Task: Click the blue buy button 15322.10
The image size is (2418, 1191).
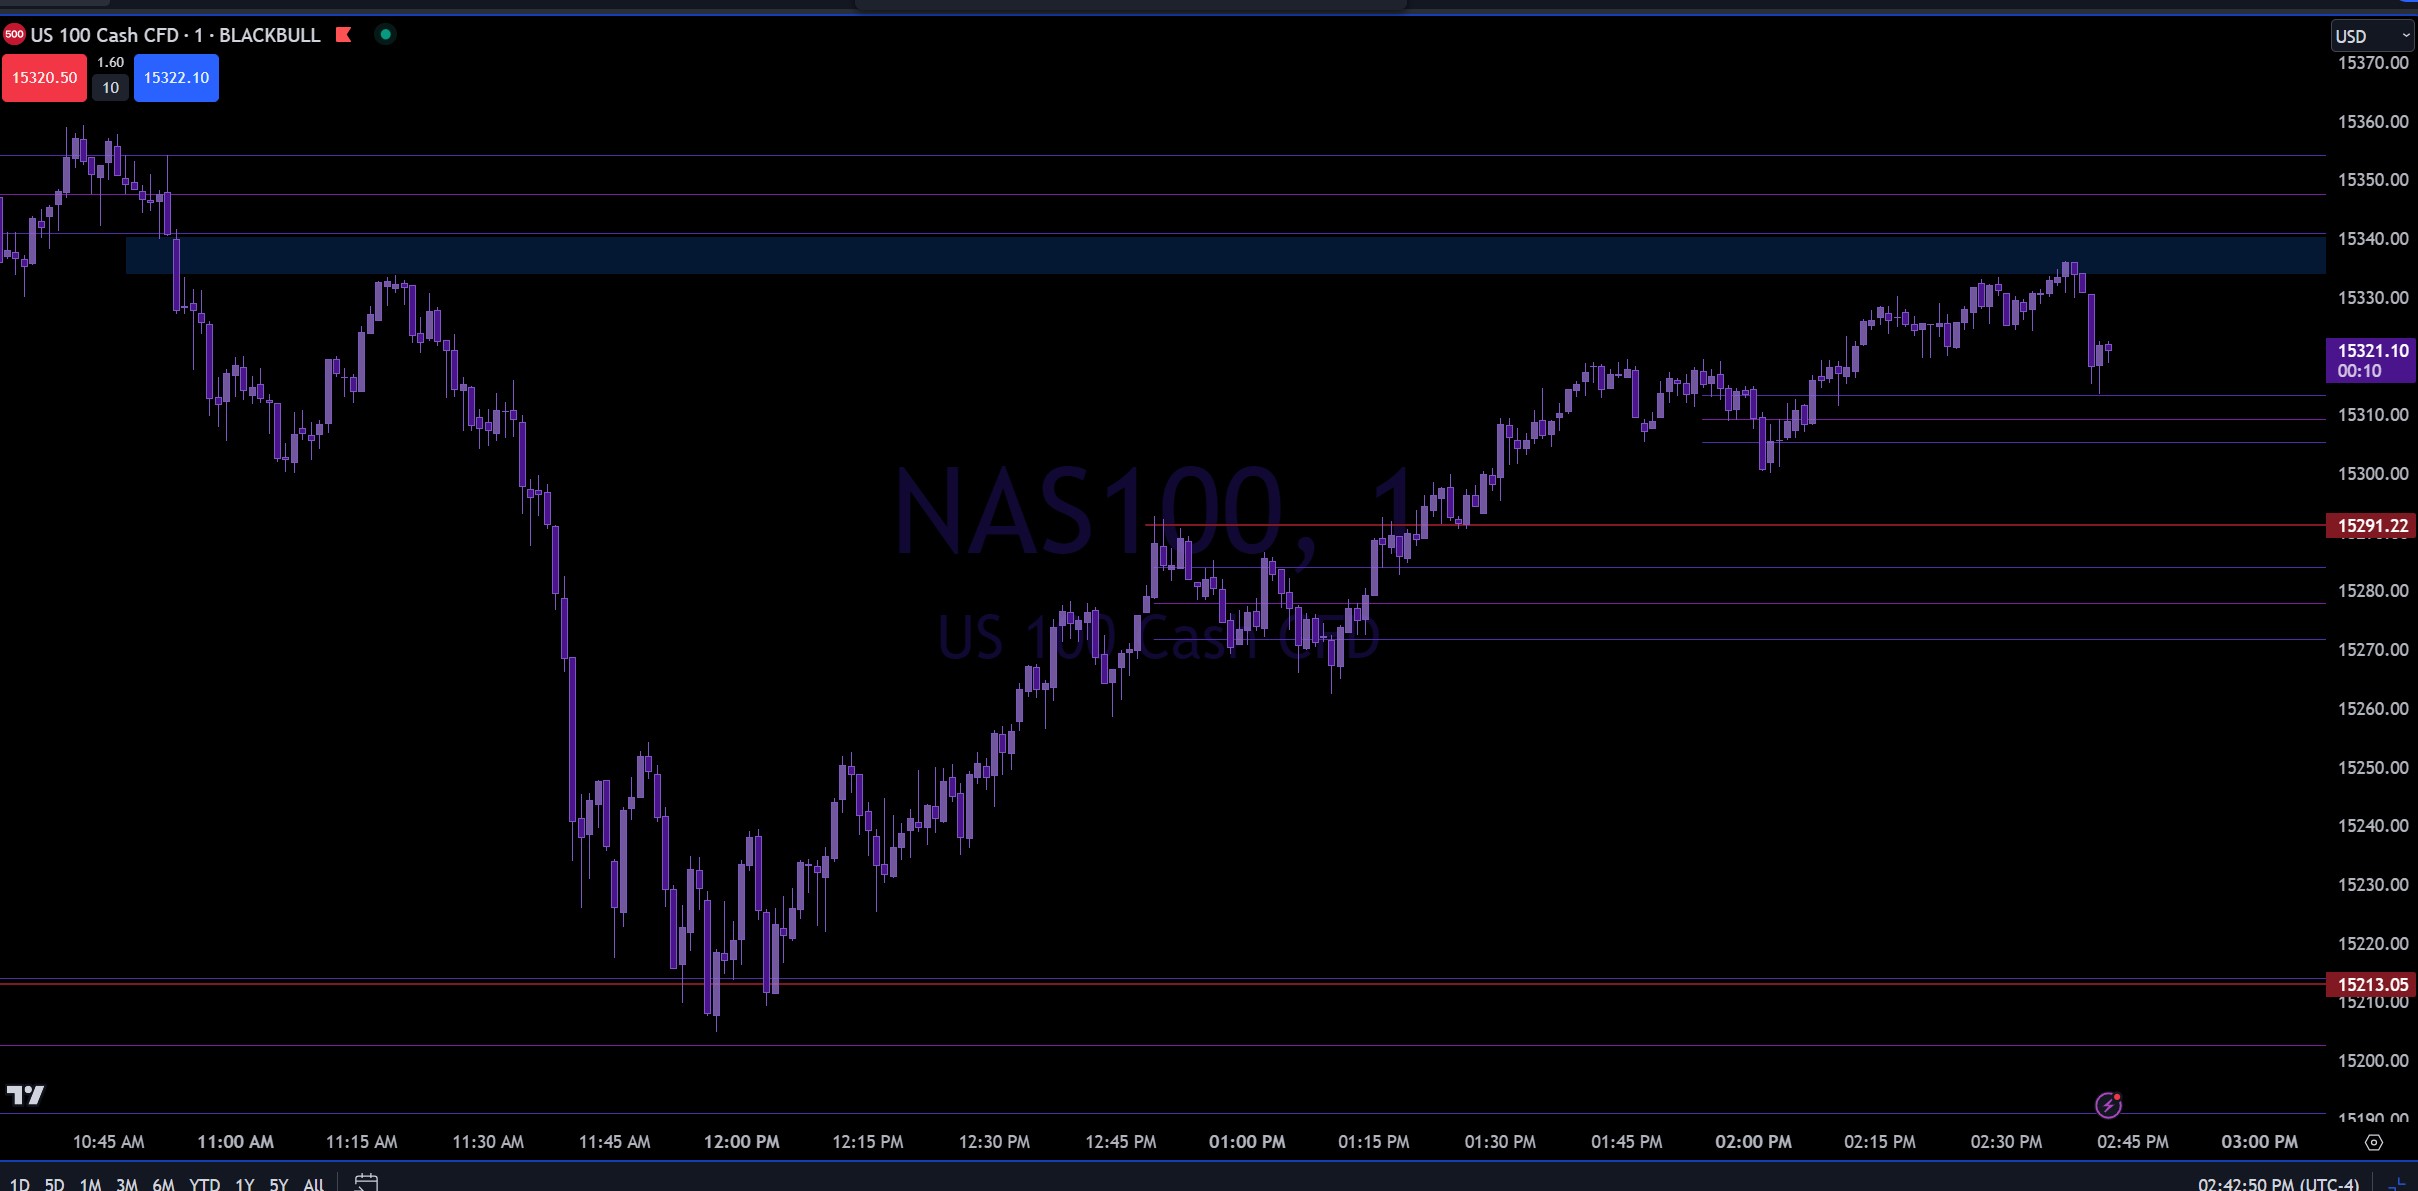Action: point(176,78)
